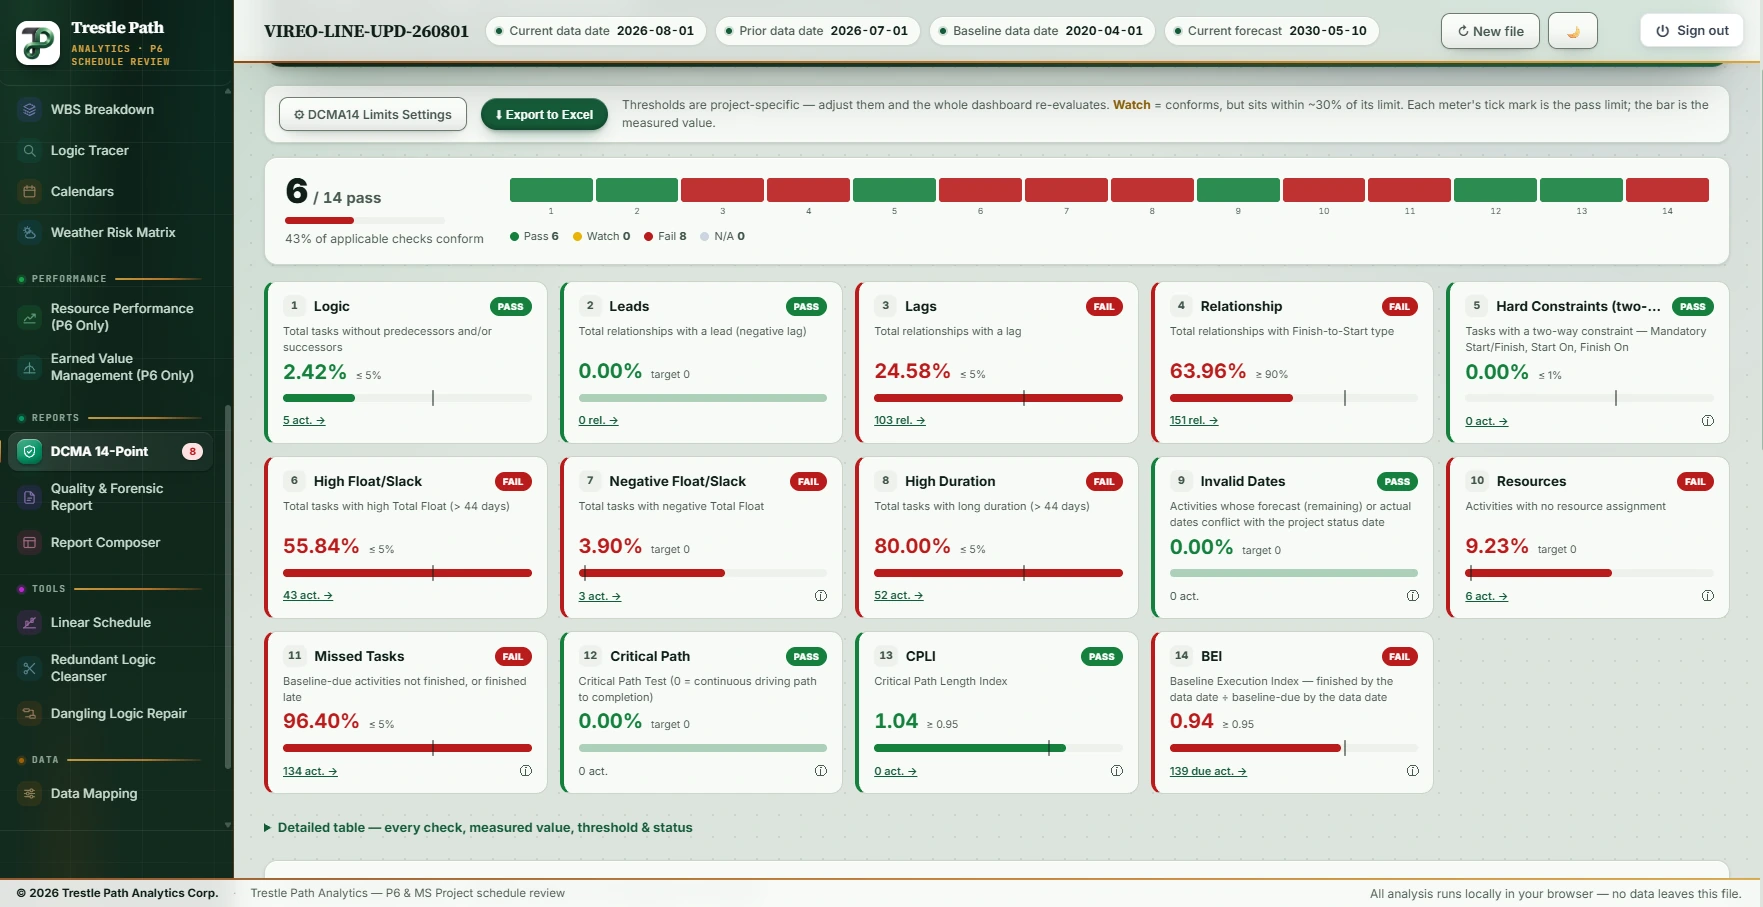Open the 52 act. High Duration link
Image resolution: width=1763 pixels, height=907 pixels.
tap(899, 596)
